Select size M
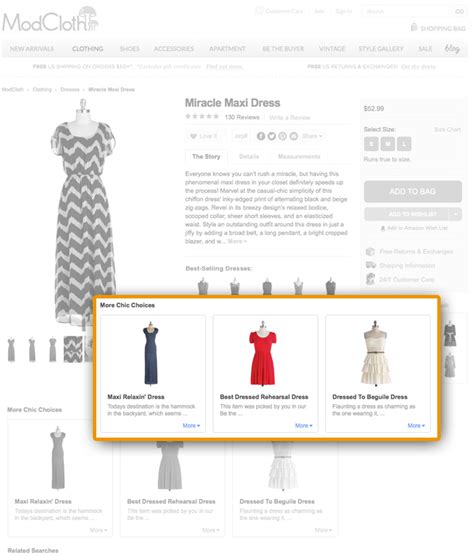474x556 pixels. pos(387,144)
